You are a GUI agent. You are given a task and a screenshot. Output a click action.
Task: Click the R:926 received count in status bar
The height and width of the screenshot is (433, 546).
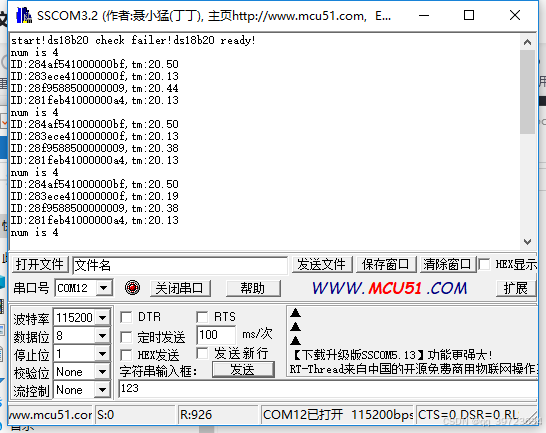pyautogui.click(x=217, y=415)
